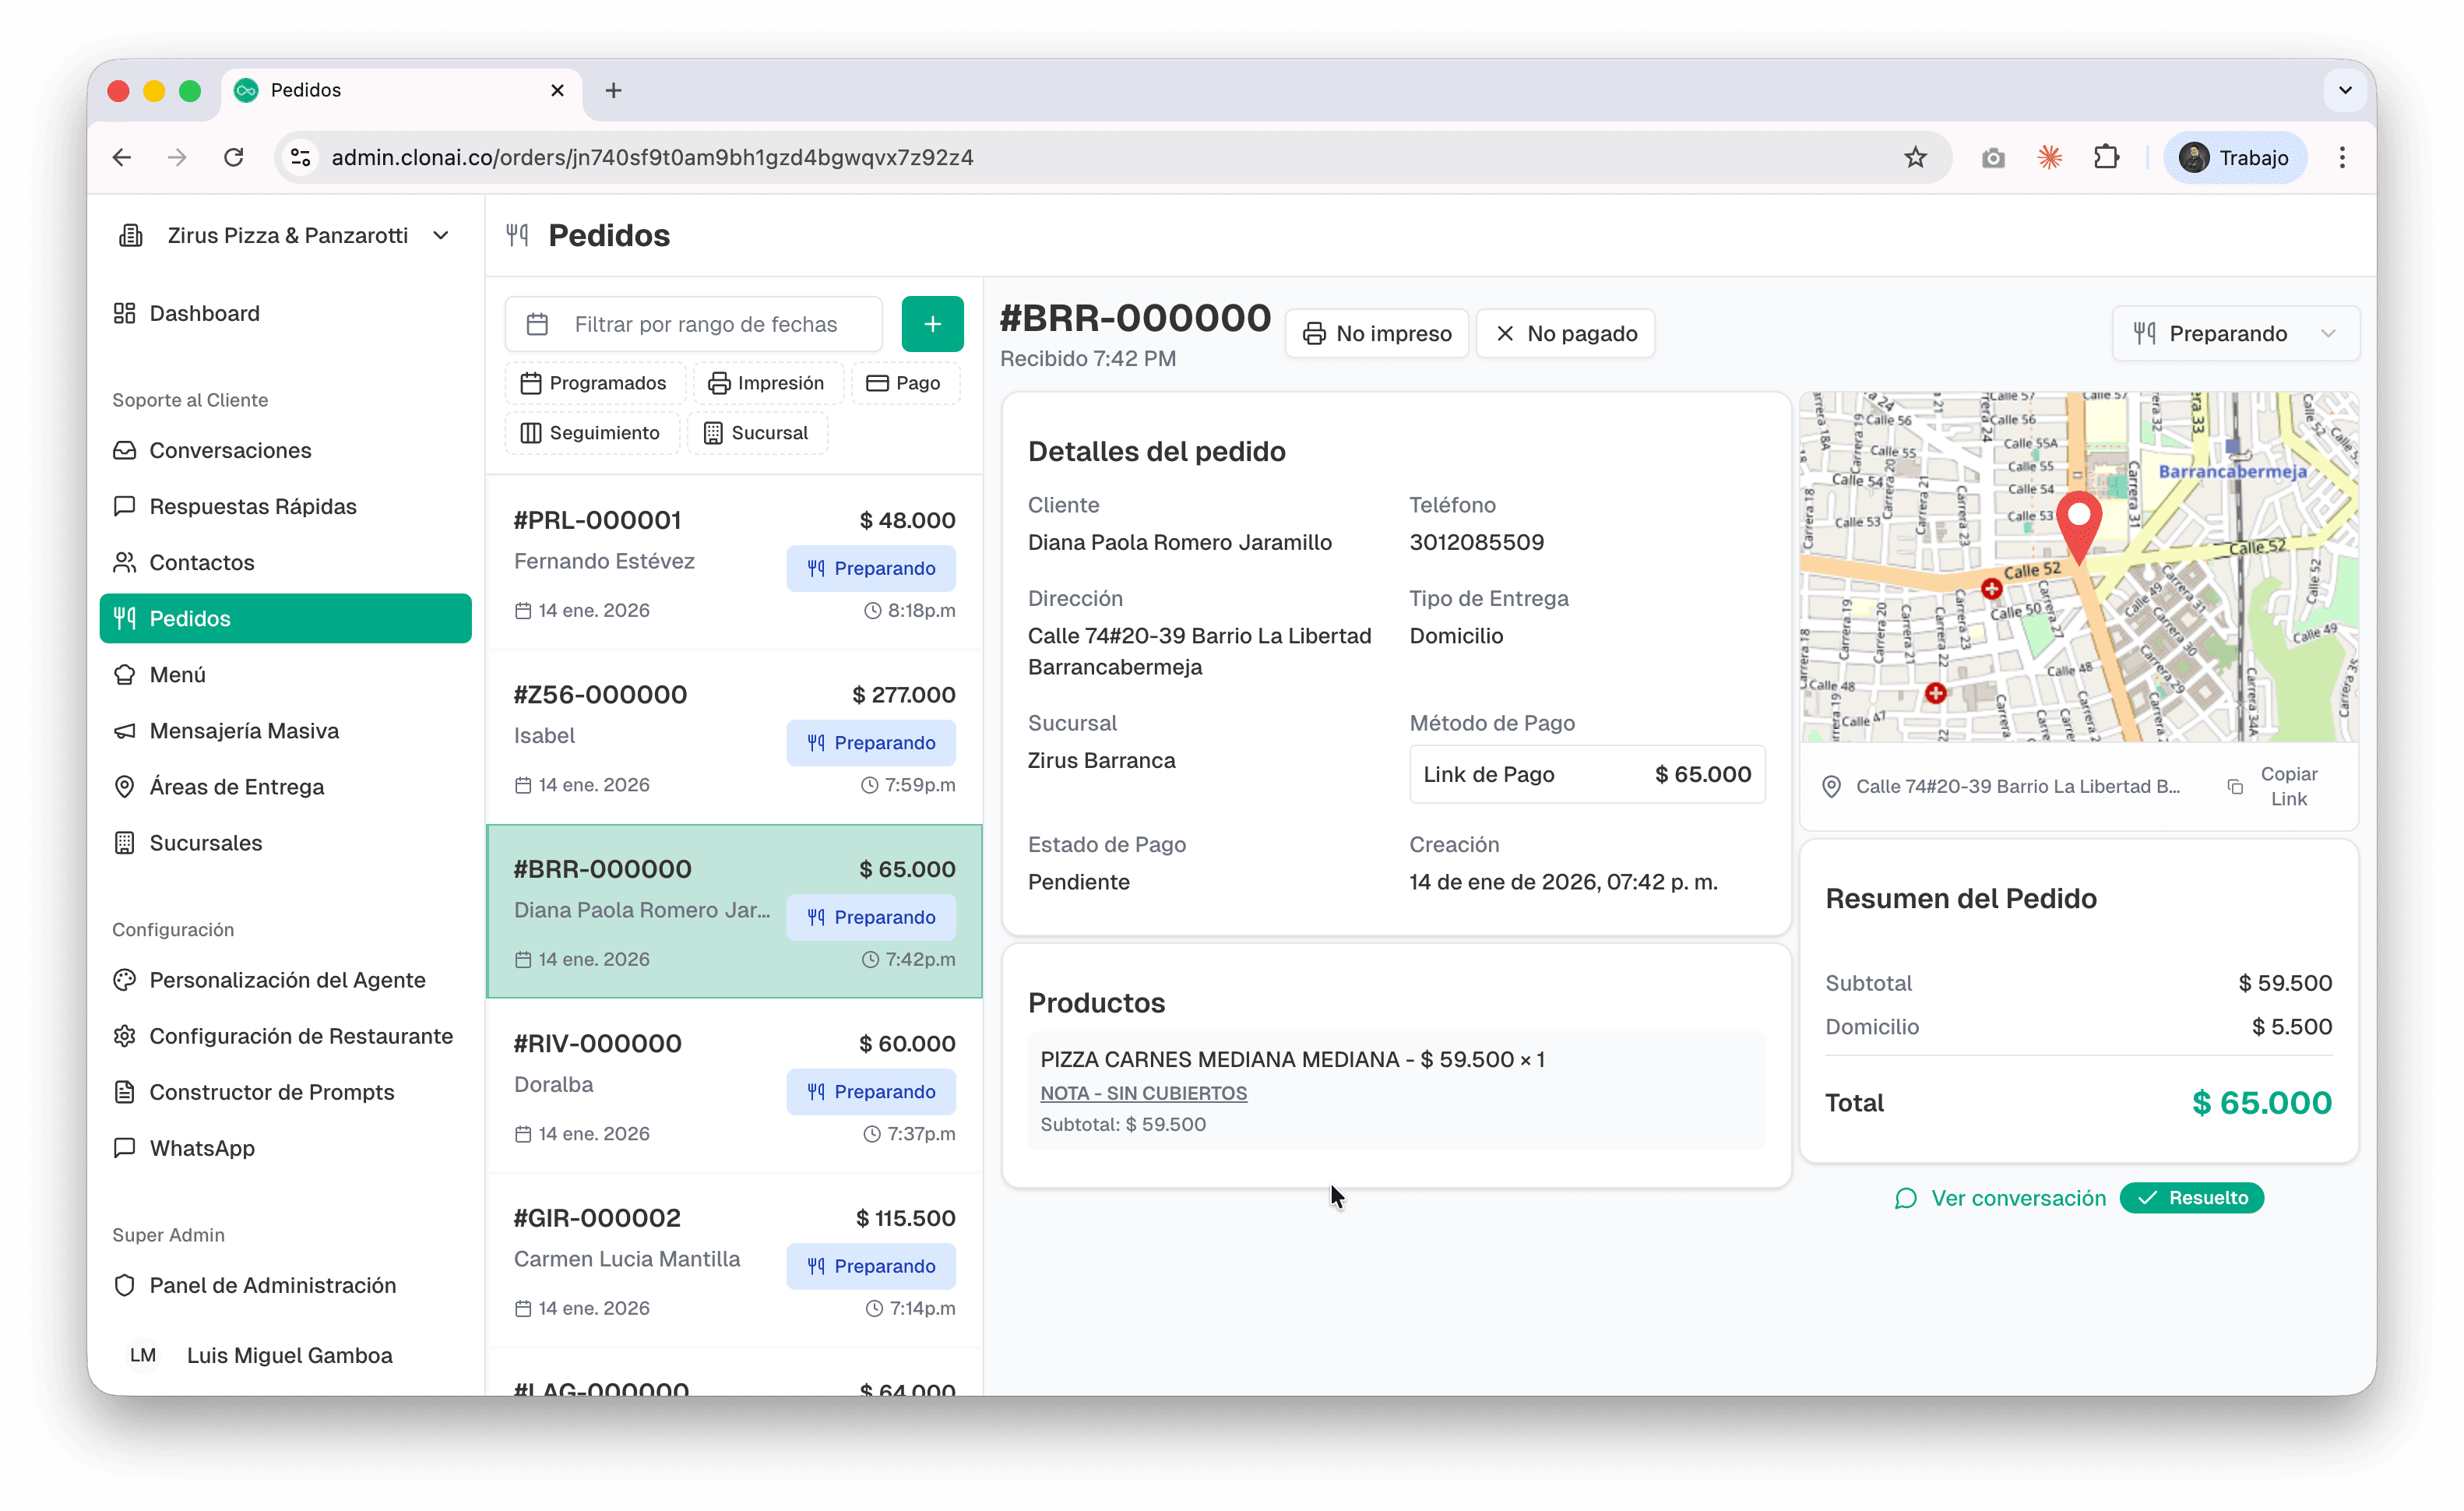Click the Constructor de Prompts document icon
The image size is (2464, 1511).
tap(124, 1092)
